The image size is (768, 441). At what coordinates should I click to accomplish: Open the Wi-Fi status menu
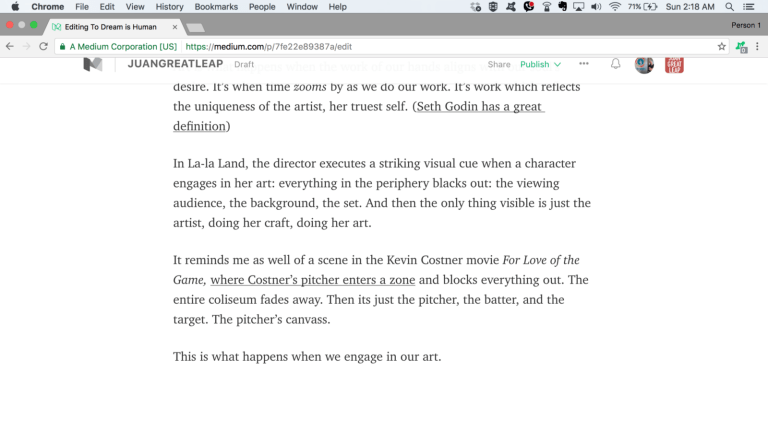tap(614, 7)
